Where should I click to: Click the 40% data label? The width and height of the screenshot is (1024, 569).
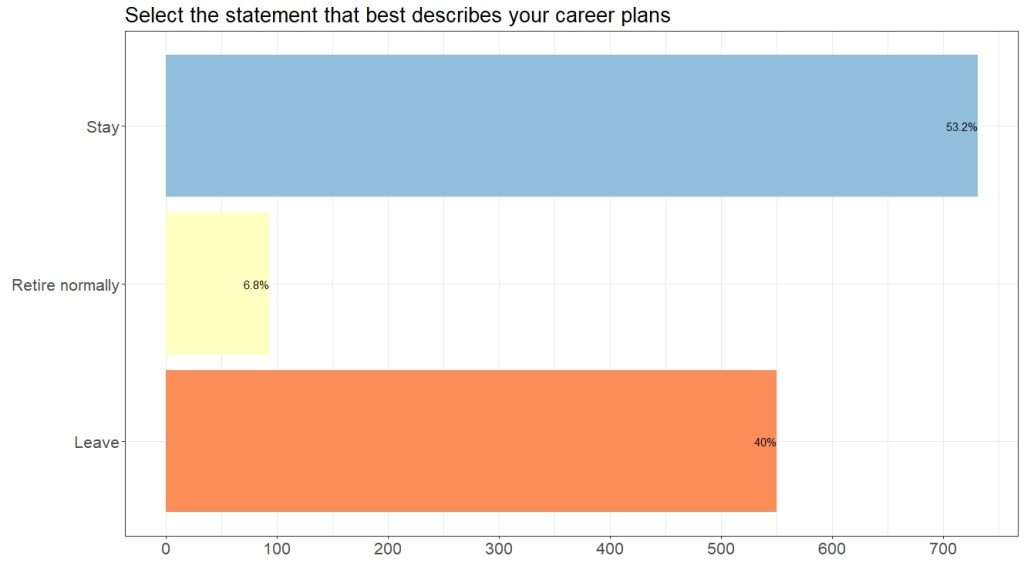point(765,442)
